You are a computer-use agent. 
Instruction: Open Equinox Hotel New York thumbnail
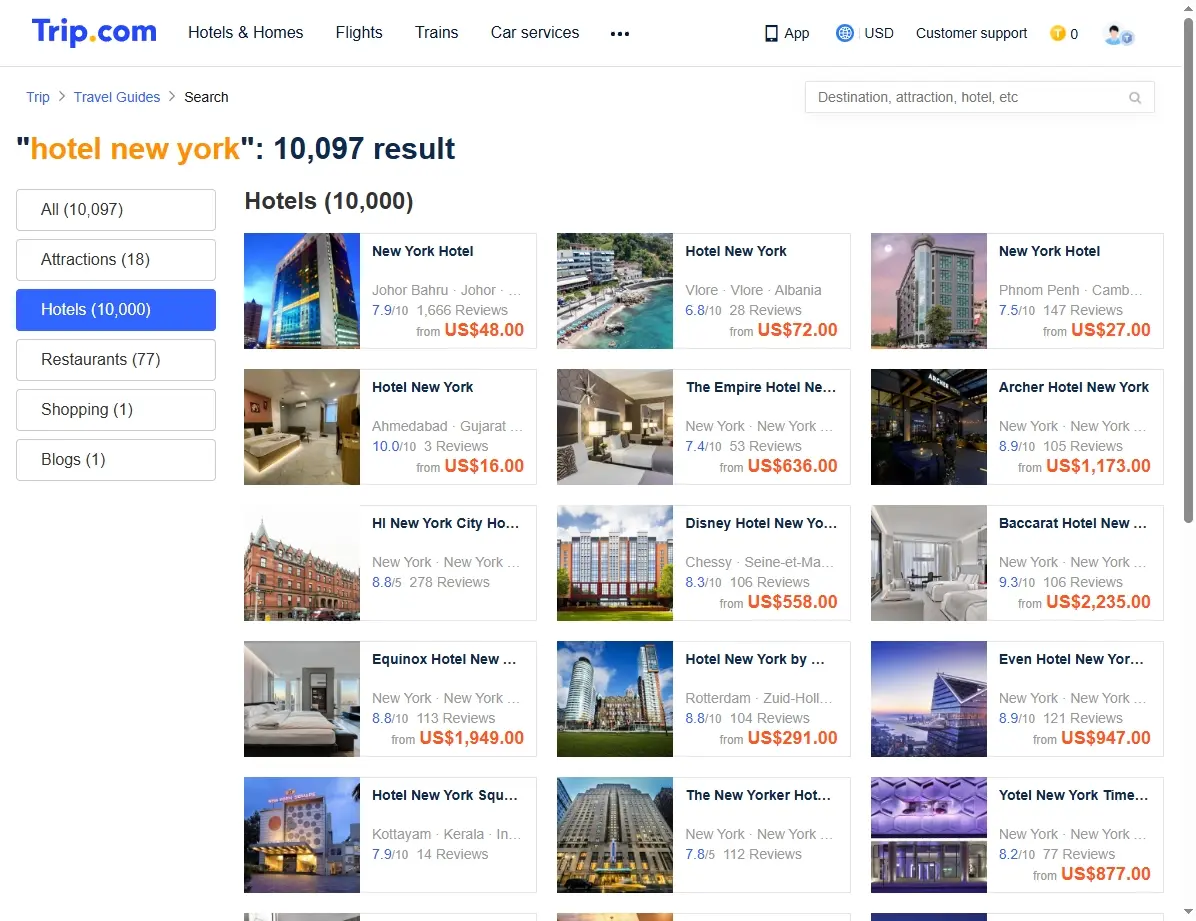pyautogui.click(x=302, y=699)
